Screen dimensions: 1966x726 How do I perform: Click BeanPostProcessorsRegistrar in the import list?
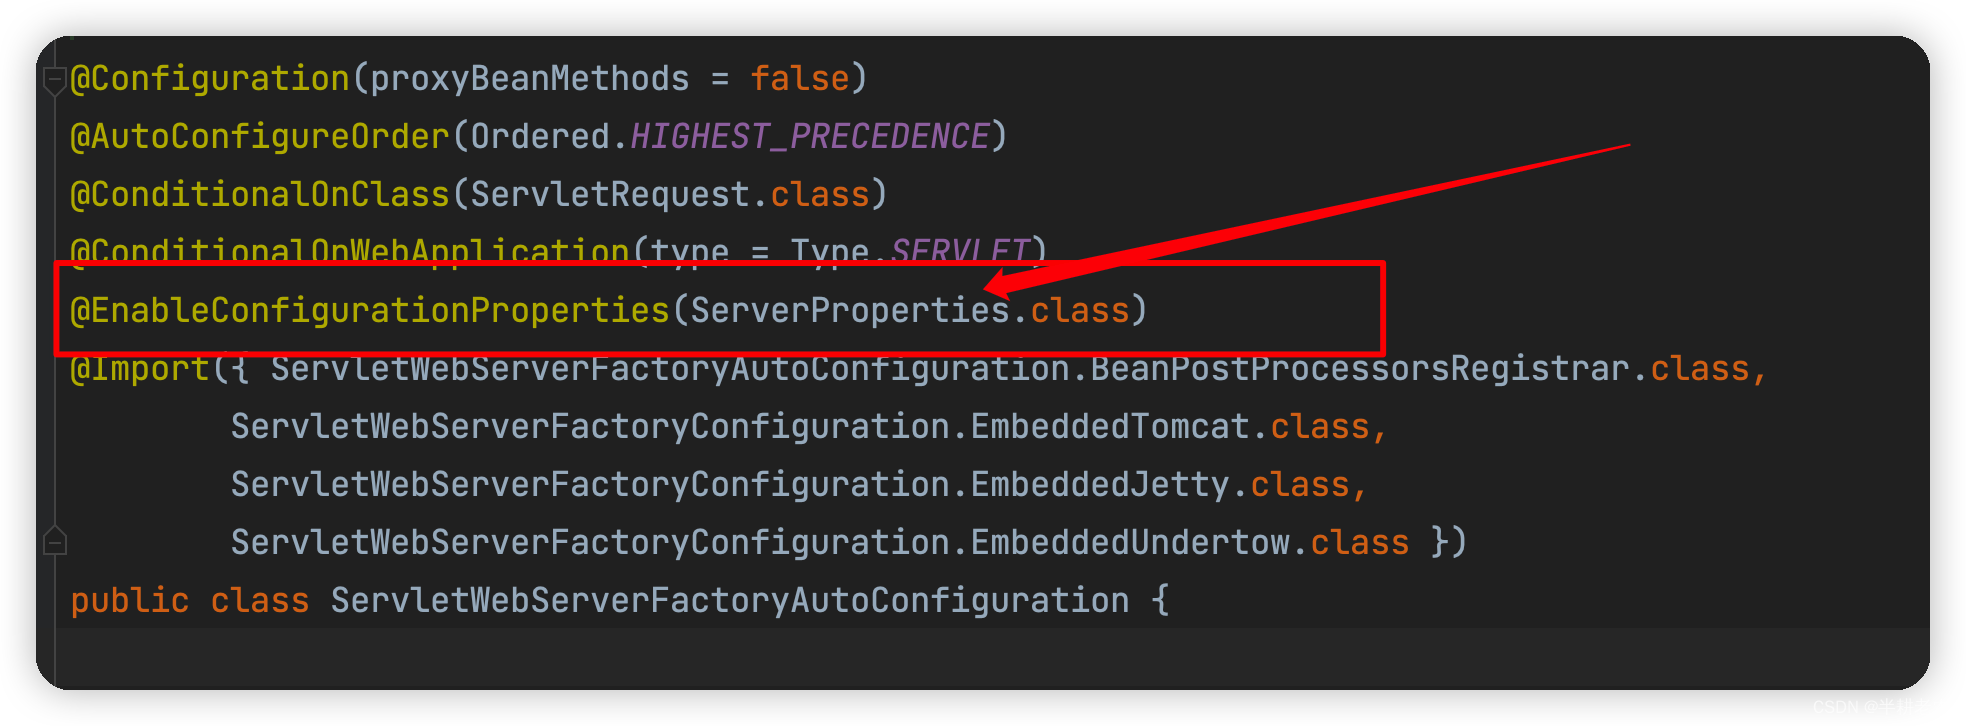[x=1360, y=368]
